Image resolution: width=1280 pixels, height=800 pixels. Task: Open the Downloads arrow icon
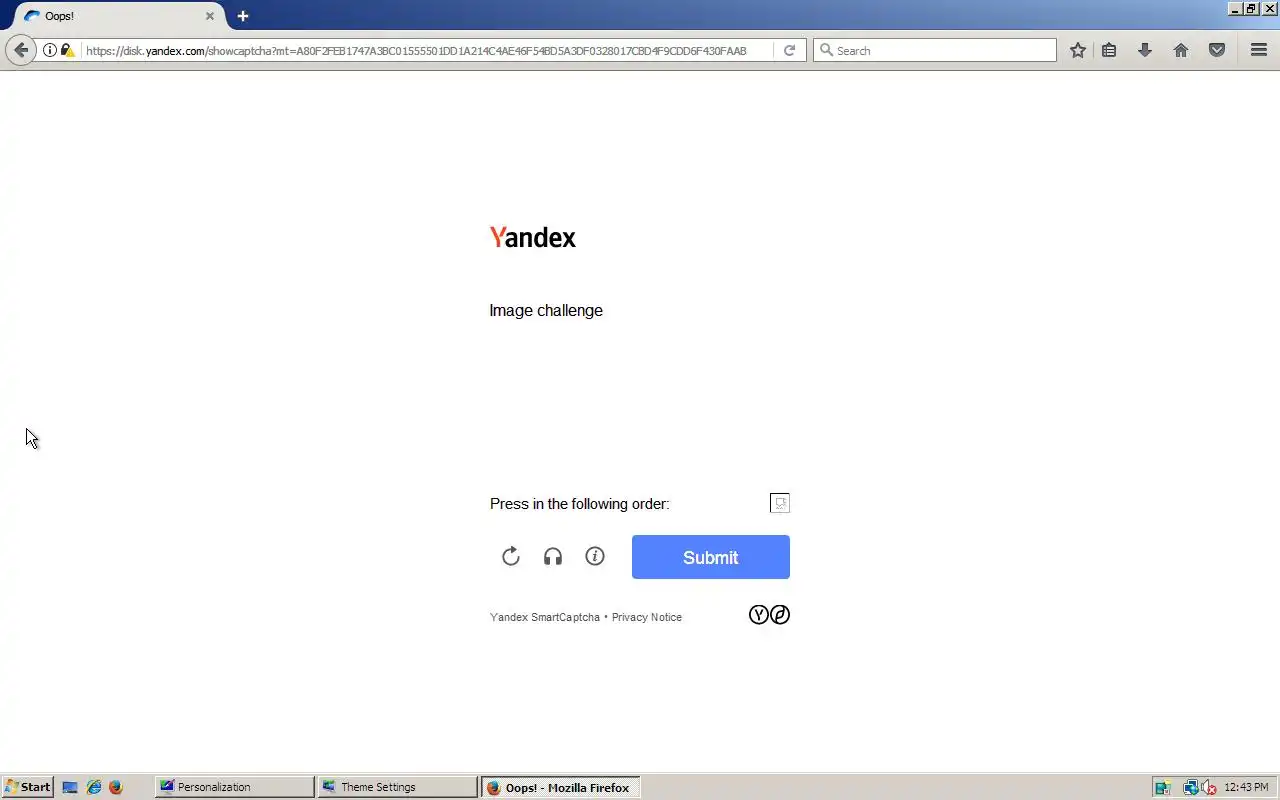pyautogui.click(x=1145, y=50)
